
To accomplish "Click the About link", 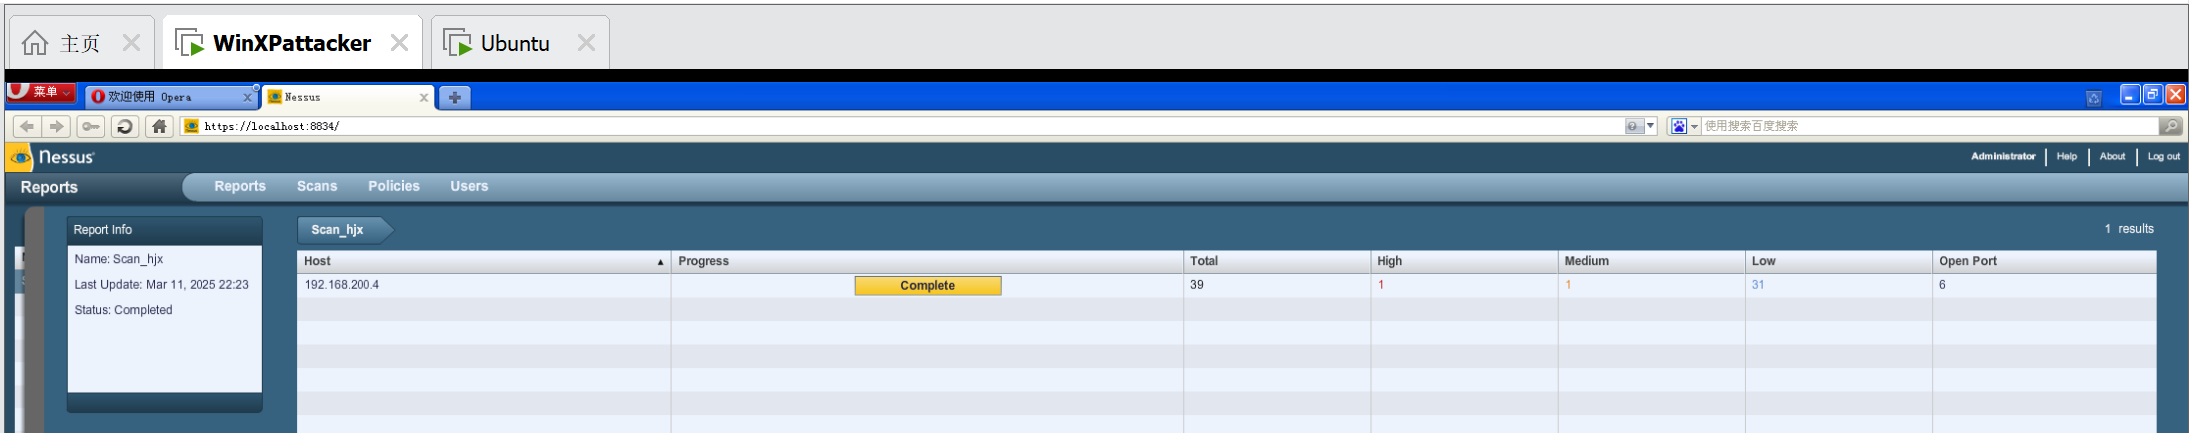I will [2112, 157].
